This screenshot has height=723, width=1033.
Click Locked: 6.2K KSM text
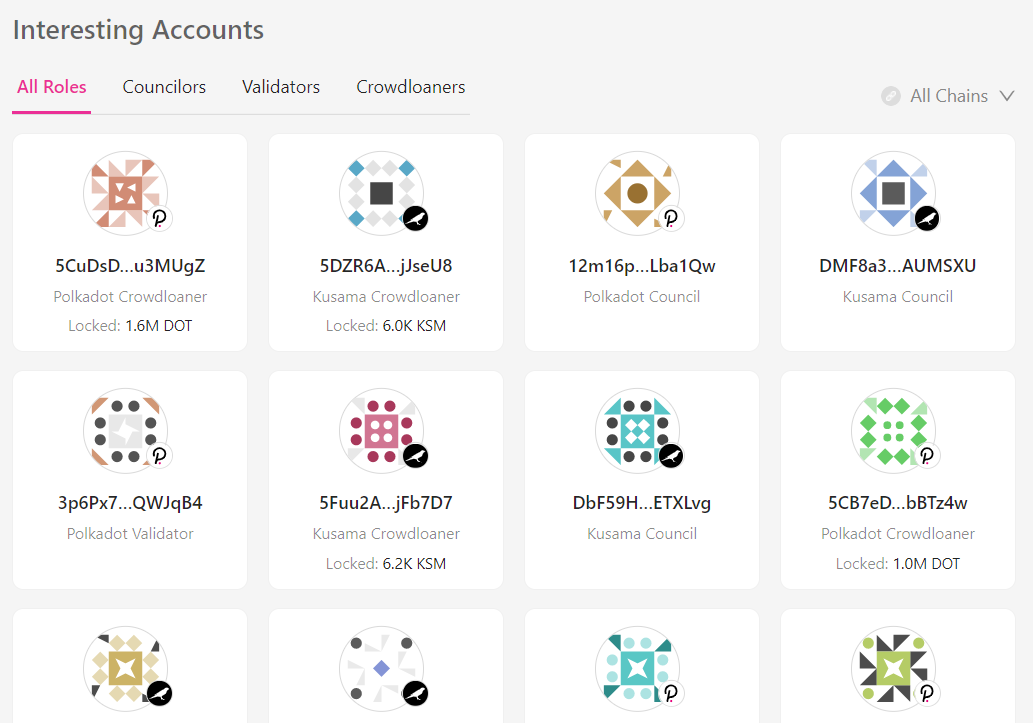(386, 564)
